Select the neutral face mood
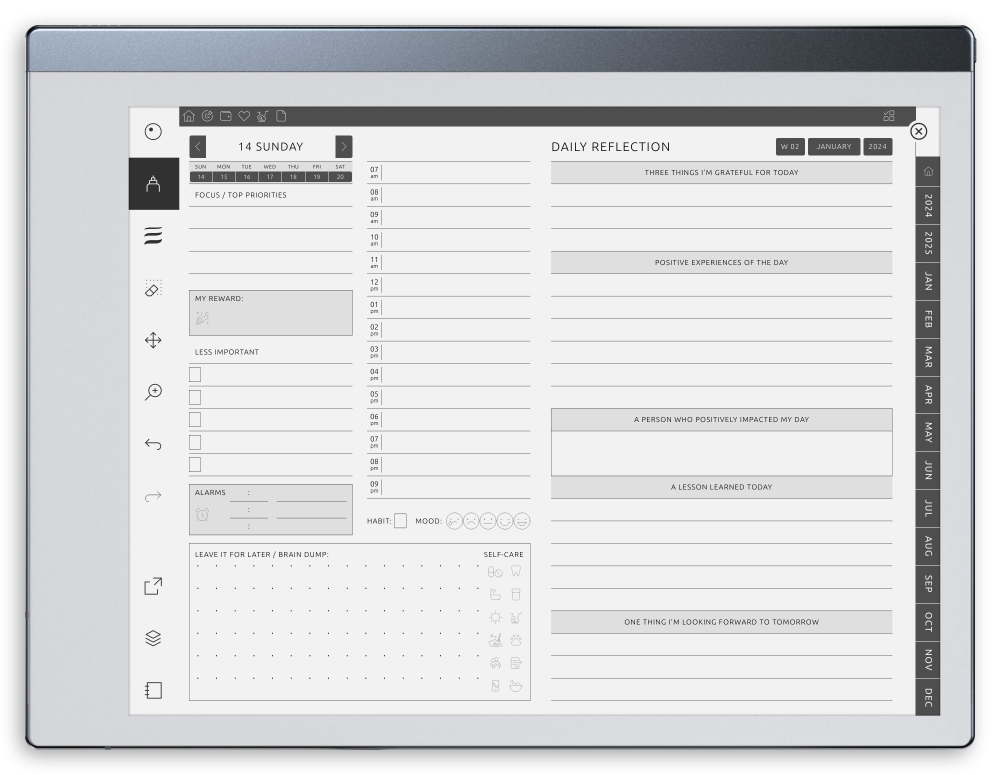The image size is (1000, 775). [488, 521]
